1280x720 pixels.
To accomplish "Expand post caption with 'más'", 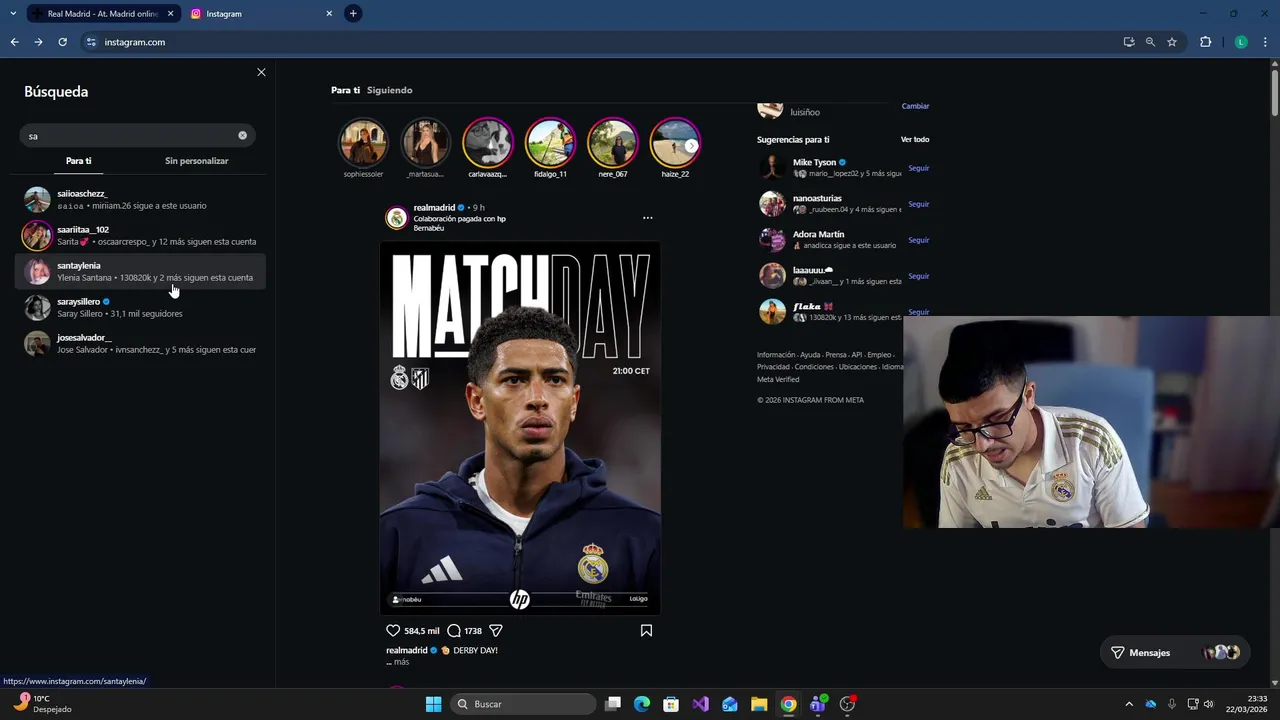I will (401, 662).
